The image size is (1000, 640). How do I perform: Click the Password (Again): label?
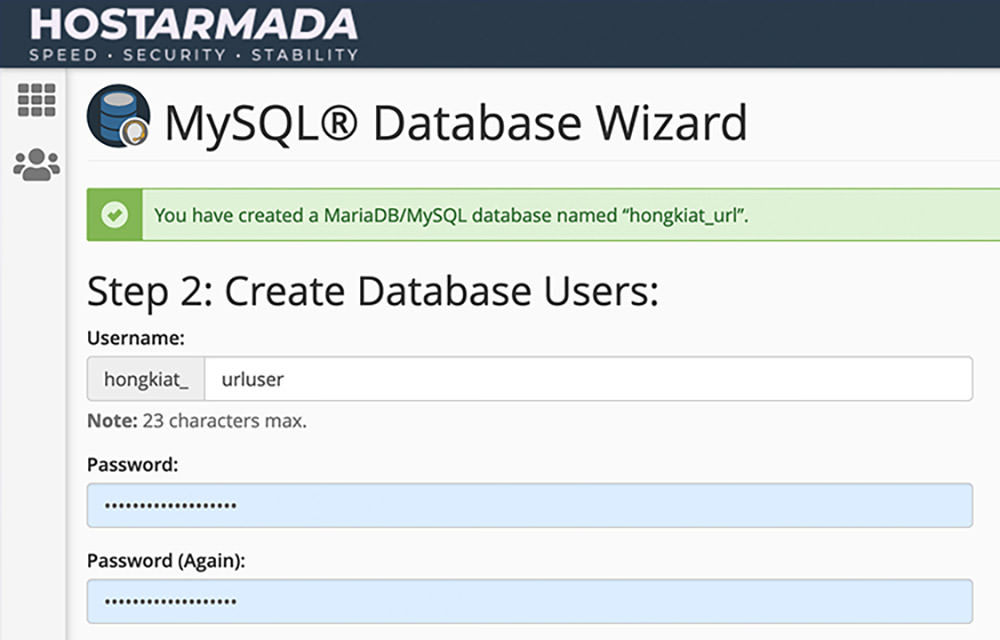166,561
